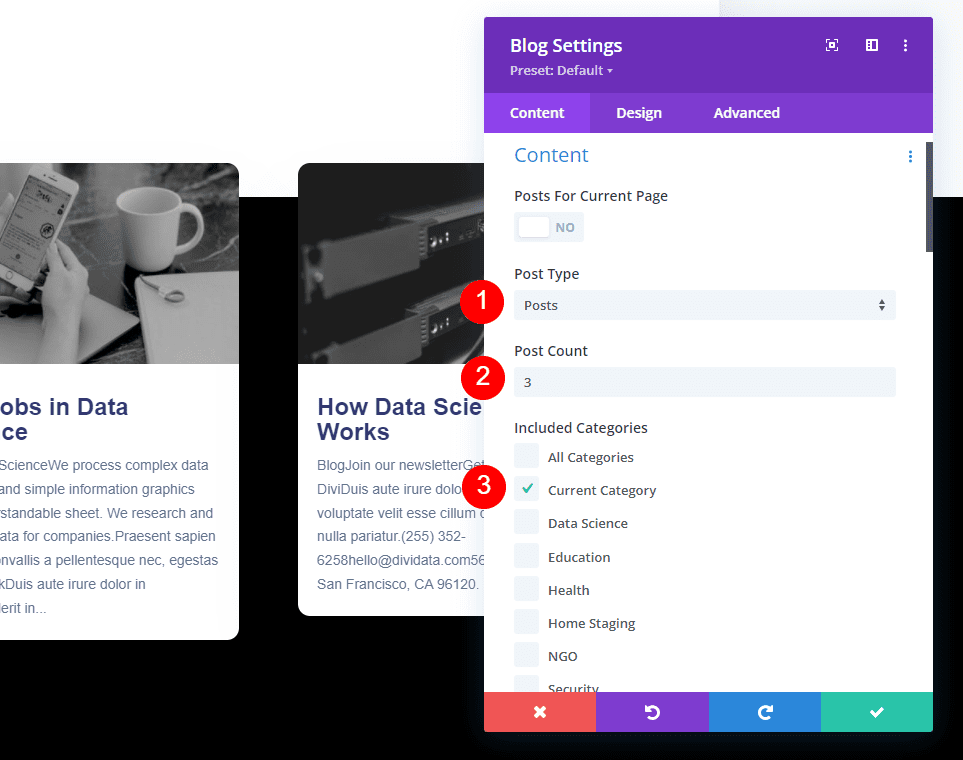The image size is (963, 760).
Task: Redo the reverted settings change
Action: tap(764, 712)
